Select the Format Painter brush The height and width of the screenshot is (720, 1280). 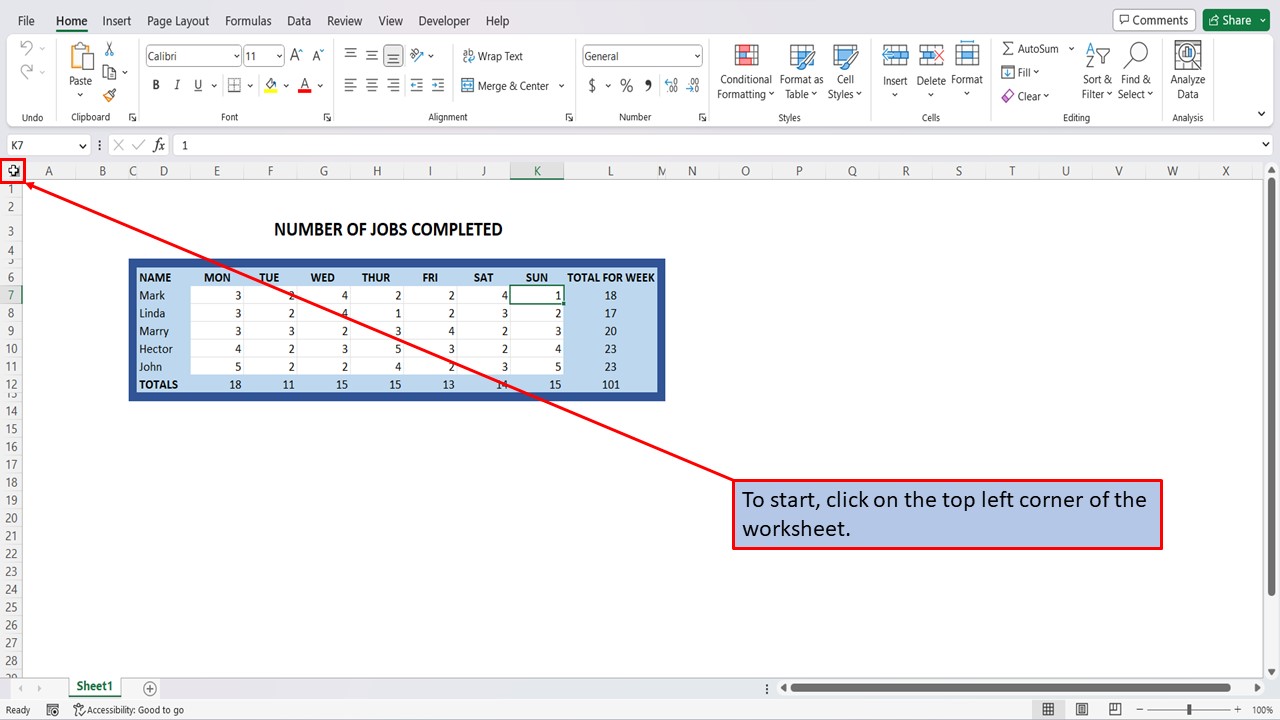(109, 95)
